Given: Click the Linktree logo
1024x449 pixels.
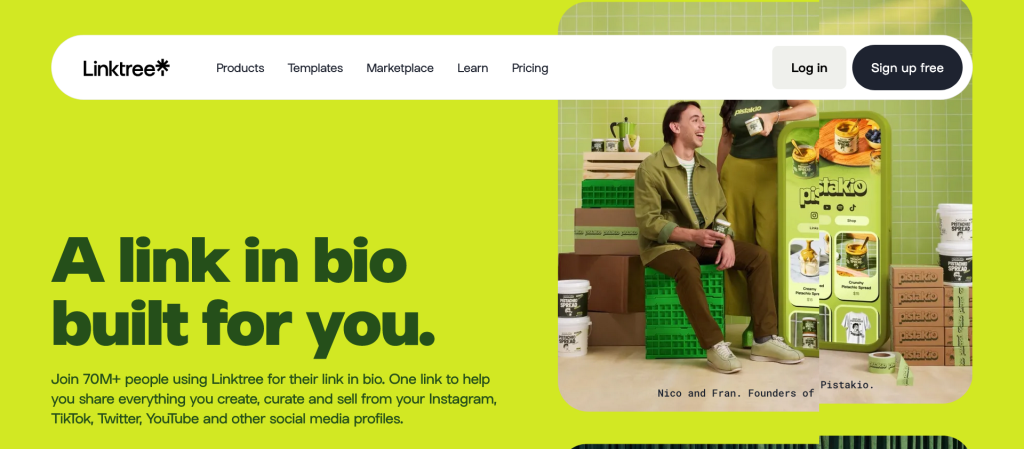Looking at the screenshot, I should [x=126, y=67].
